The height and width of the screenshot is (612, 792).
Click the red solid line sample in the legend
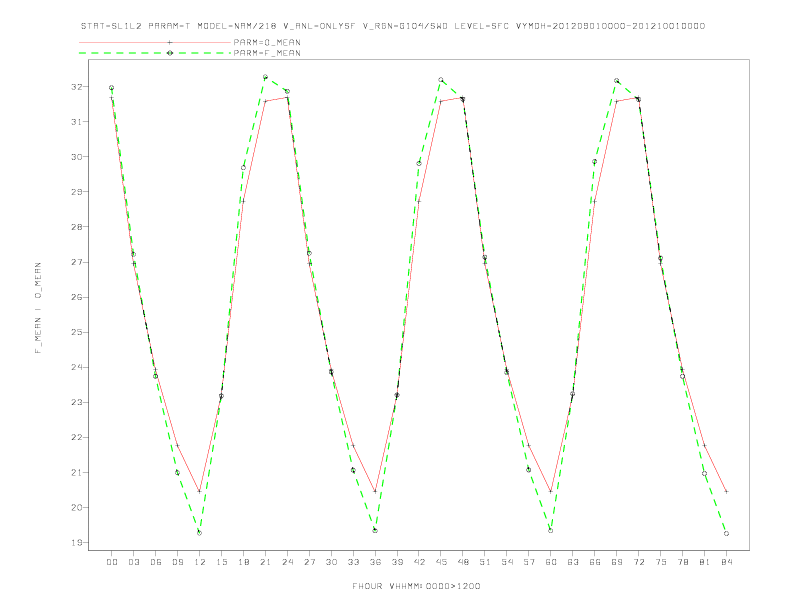155,42
